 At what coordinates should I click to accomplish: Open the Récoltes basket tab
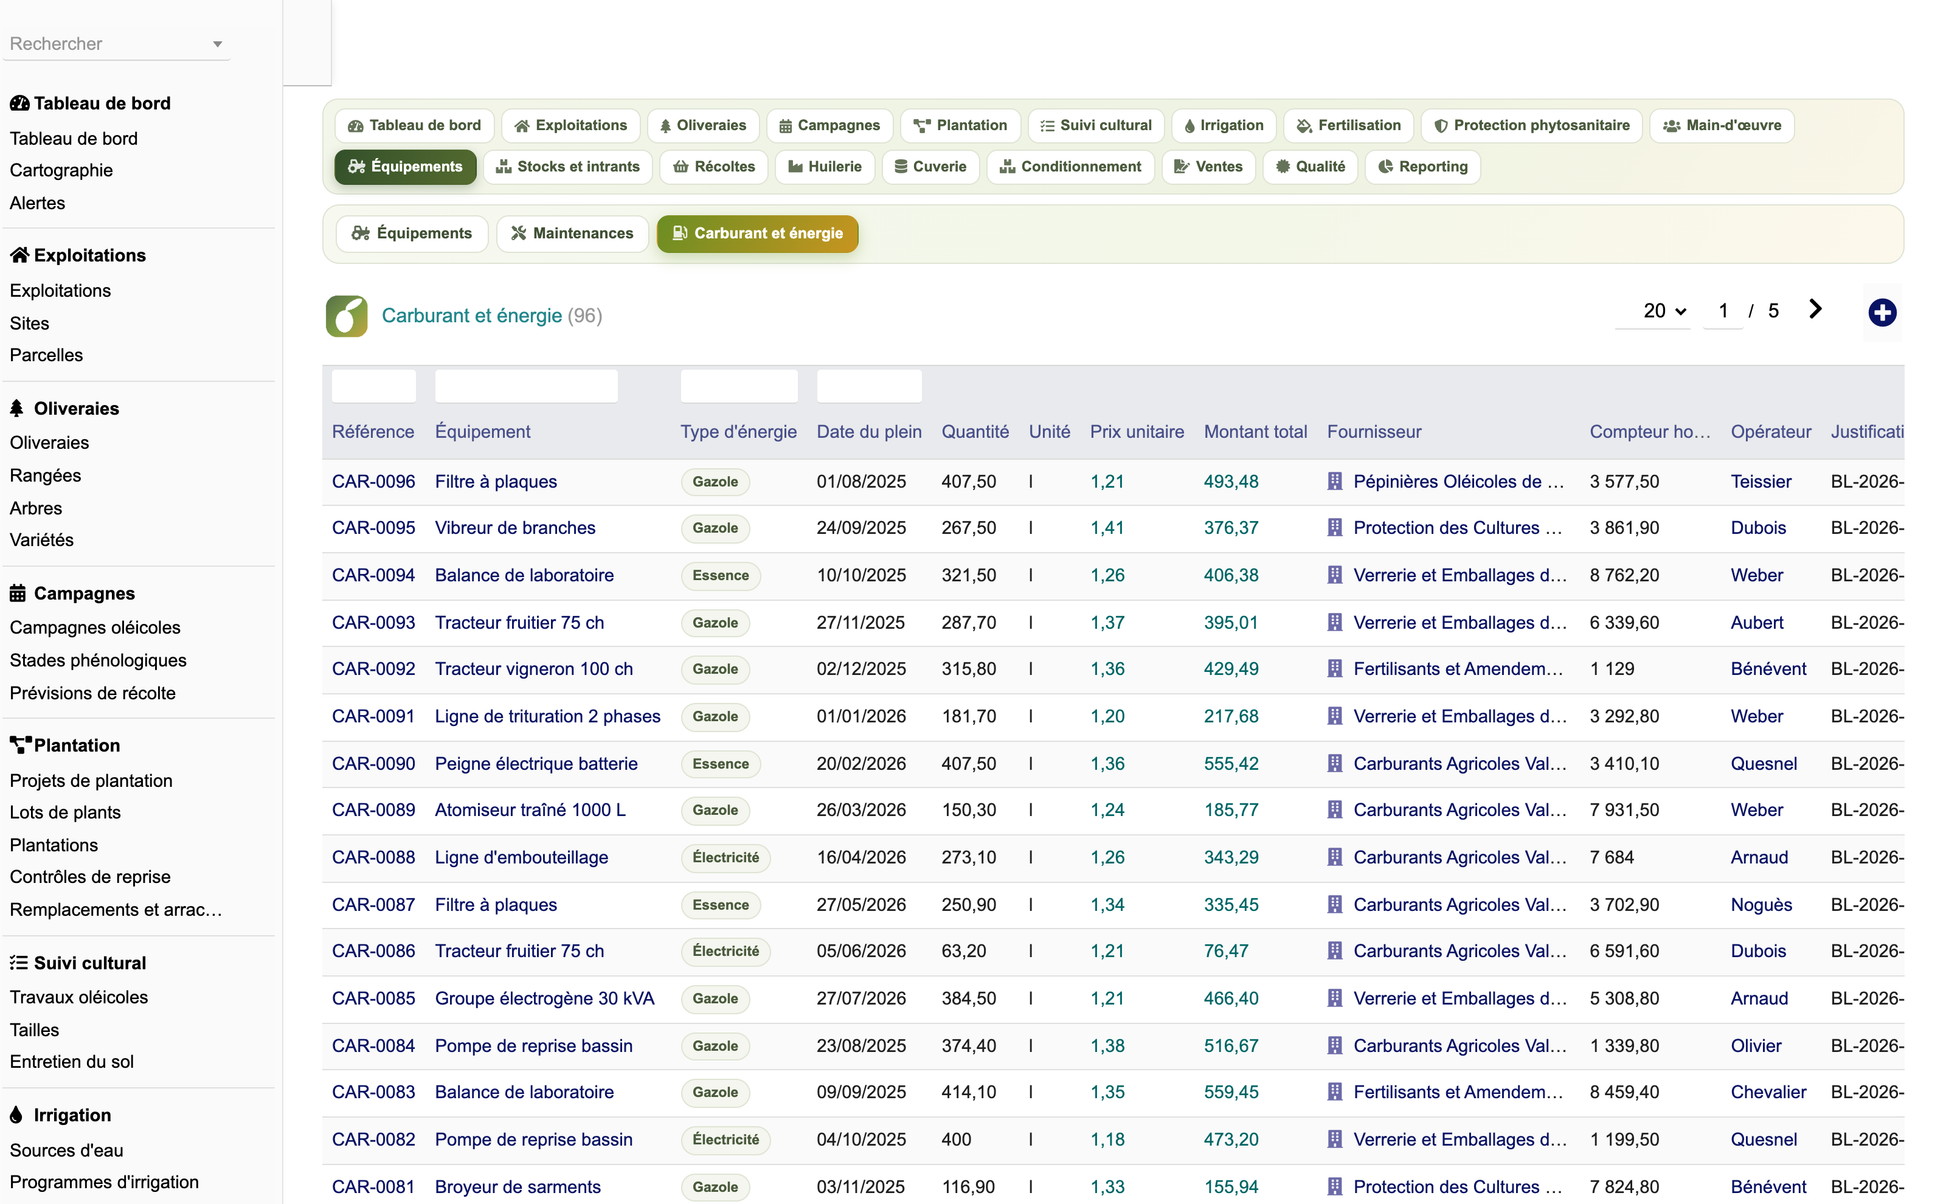click(714, 166)
